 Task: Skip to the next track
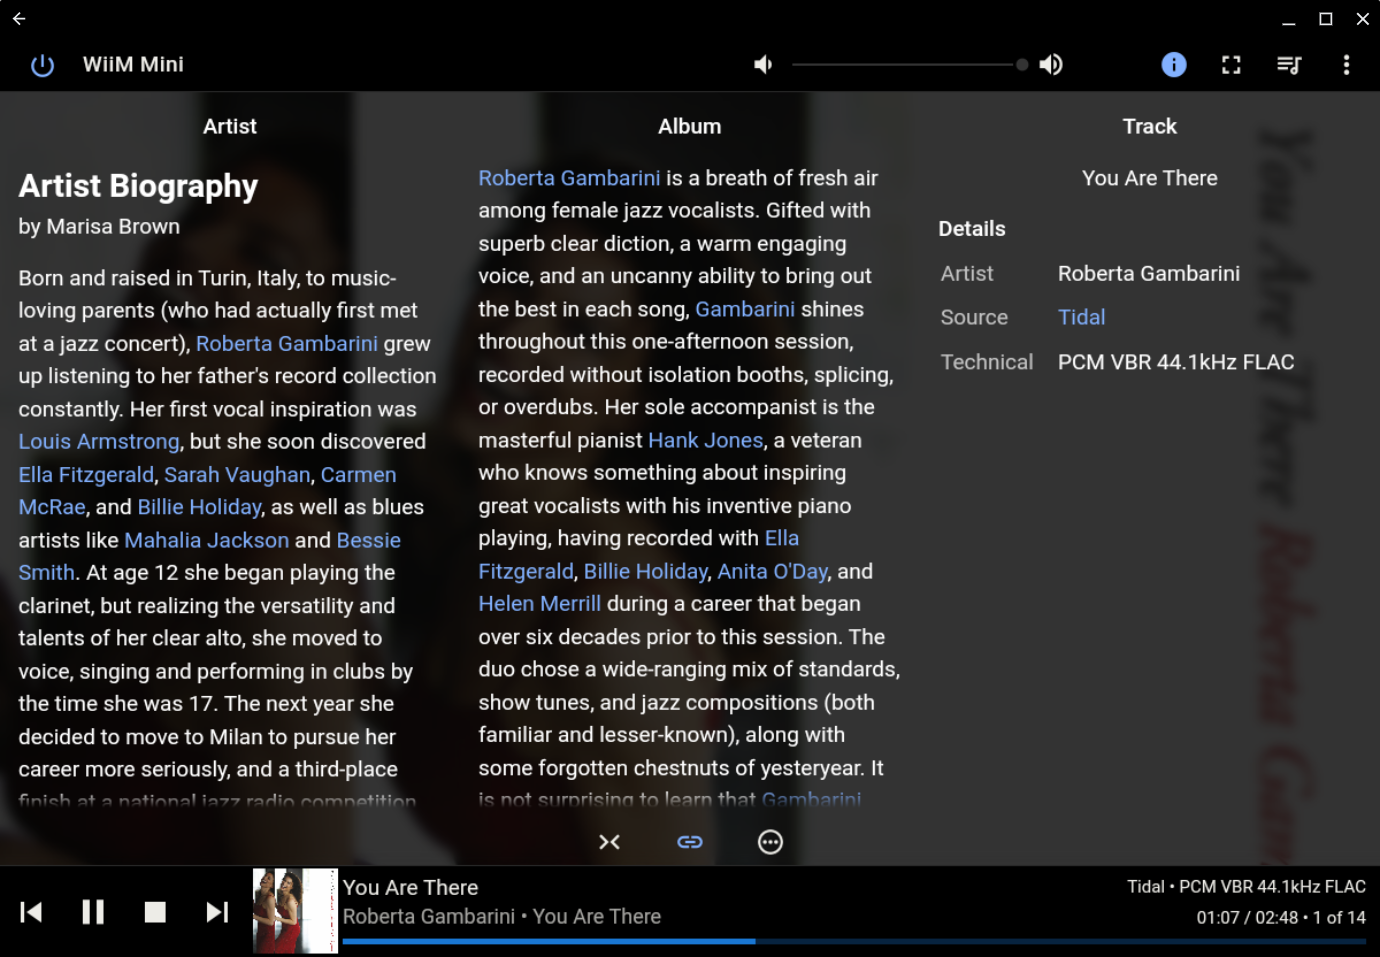tap(217, 912)
